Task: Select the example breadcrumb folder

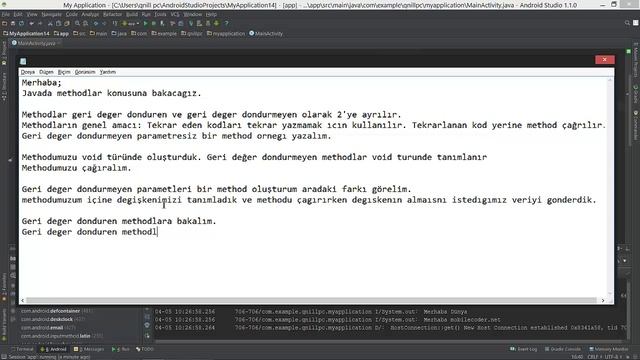Action: [164, 33]
